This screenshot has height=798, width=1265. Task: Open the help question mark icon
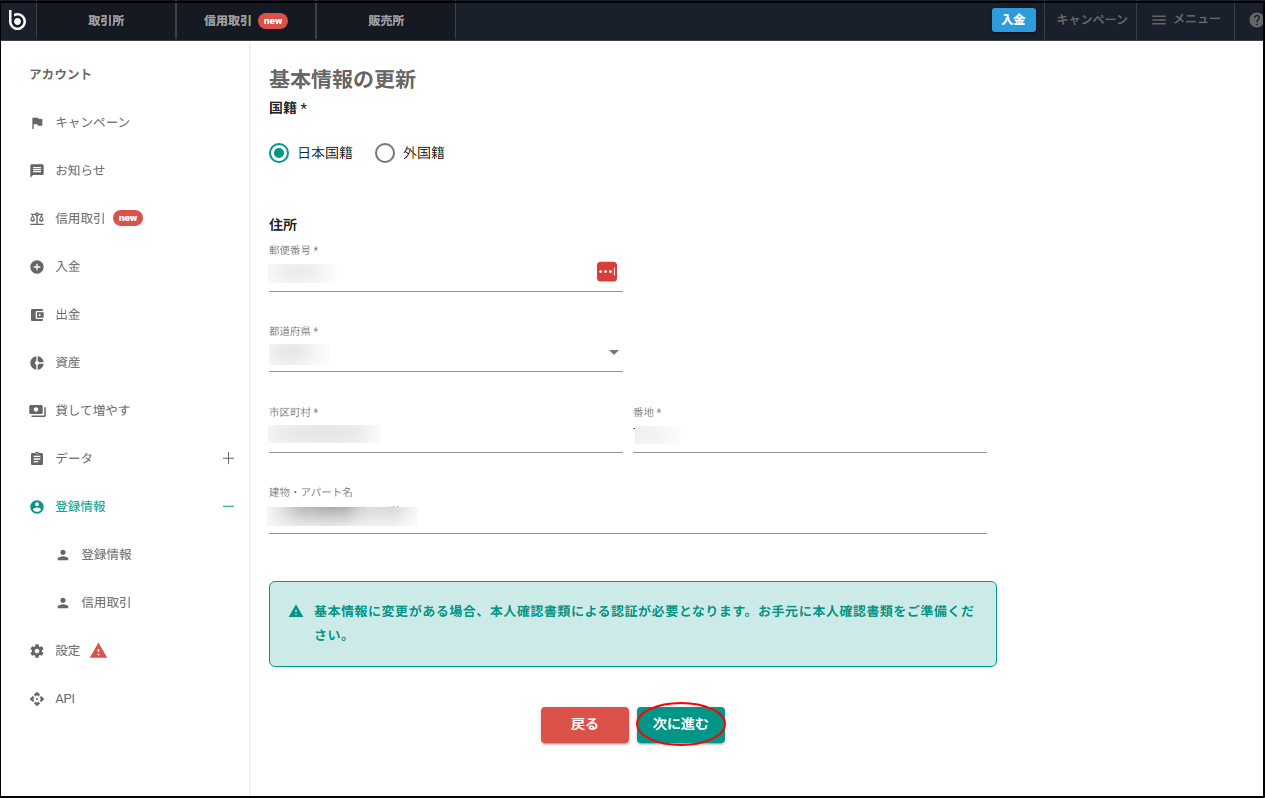[x=1256, y=20]
